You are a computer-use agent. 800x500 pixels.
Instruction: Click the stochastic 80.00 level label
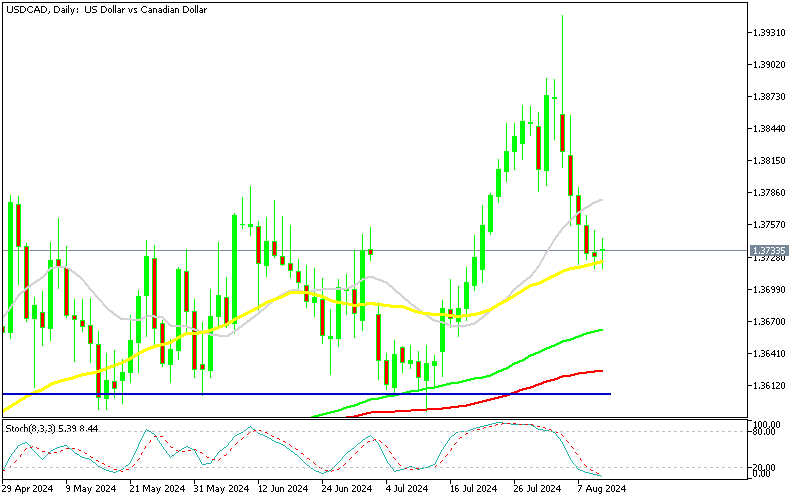[767, 431]
